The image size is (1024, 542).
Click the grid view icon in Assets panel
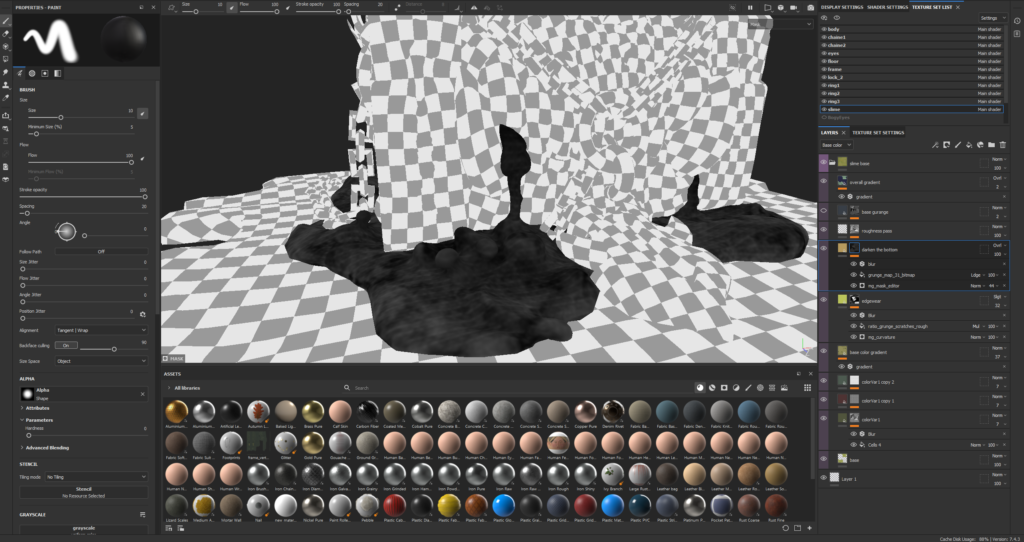[x=807, y=388]
